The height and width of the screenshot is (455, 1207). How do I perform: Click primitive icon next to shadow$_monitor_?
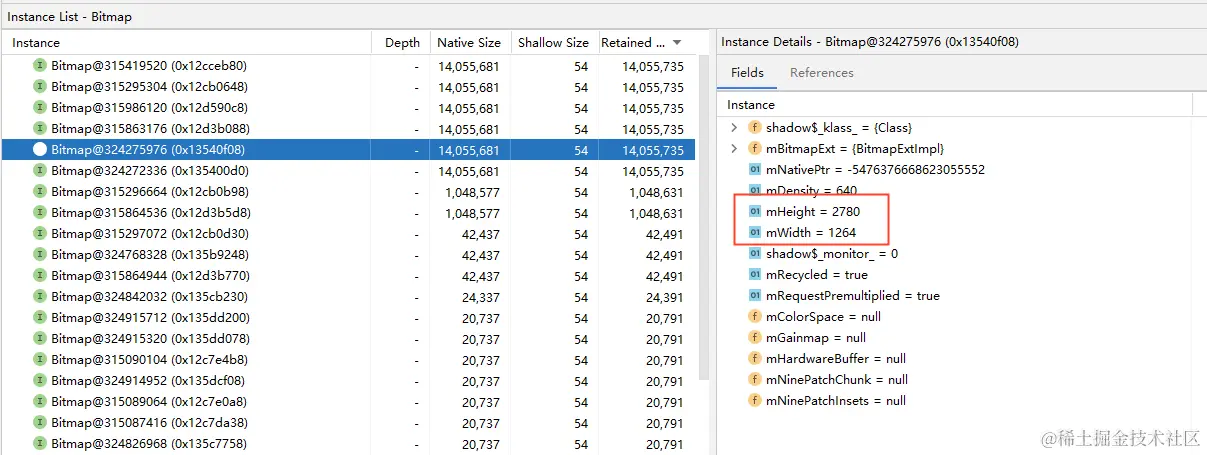[x=755, y=254]
